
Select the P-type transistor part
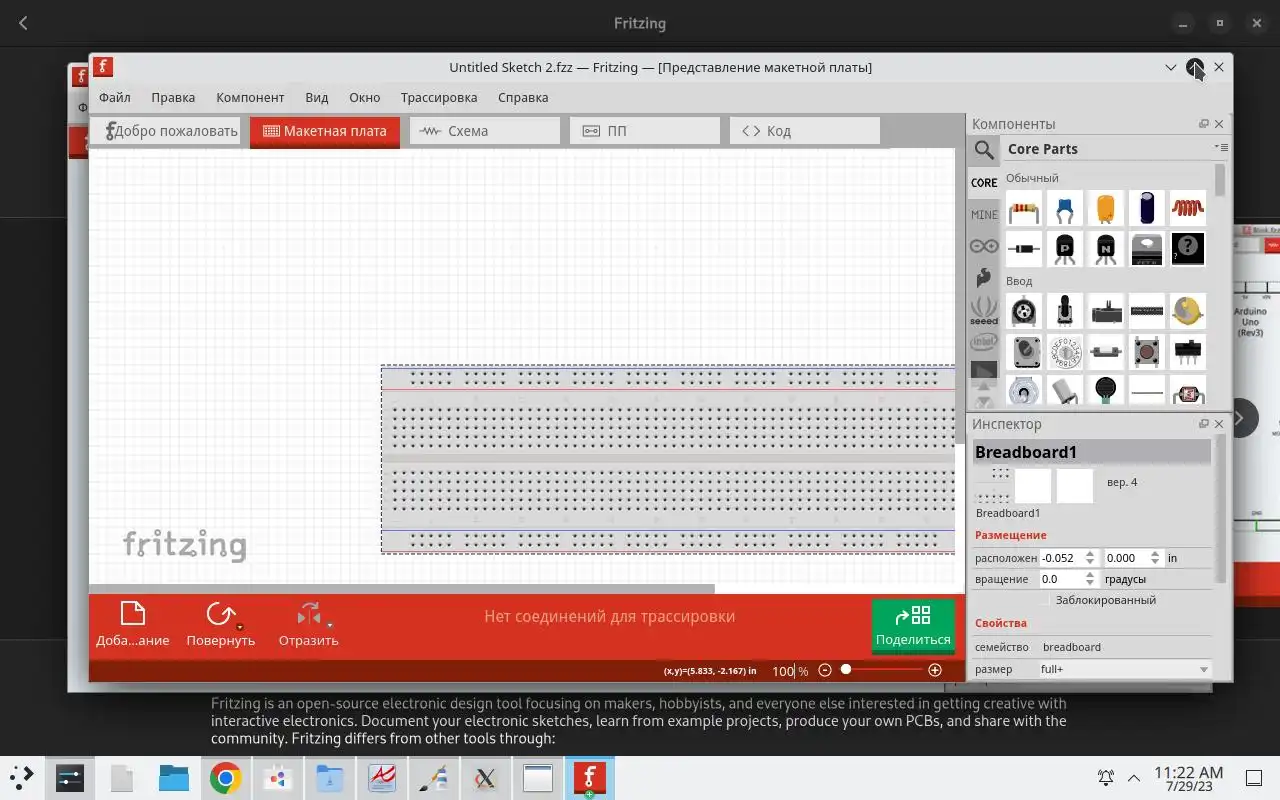1065,248
